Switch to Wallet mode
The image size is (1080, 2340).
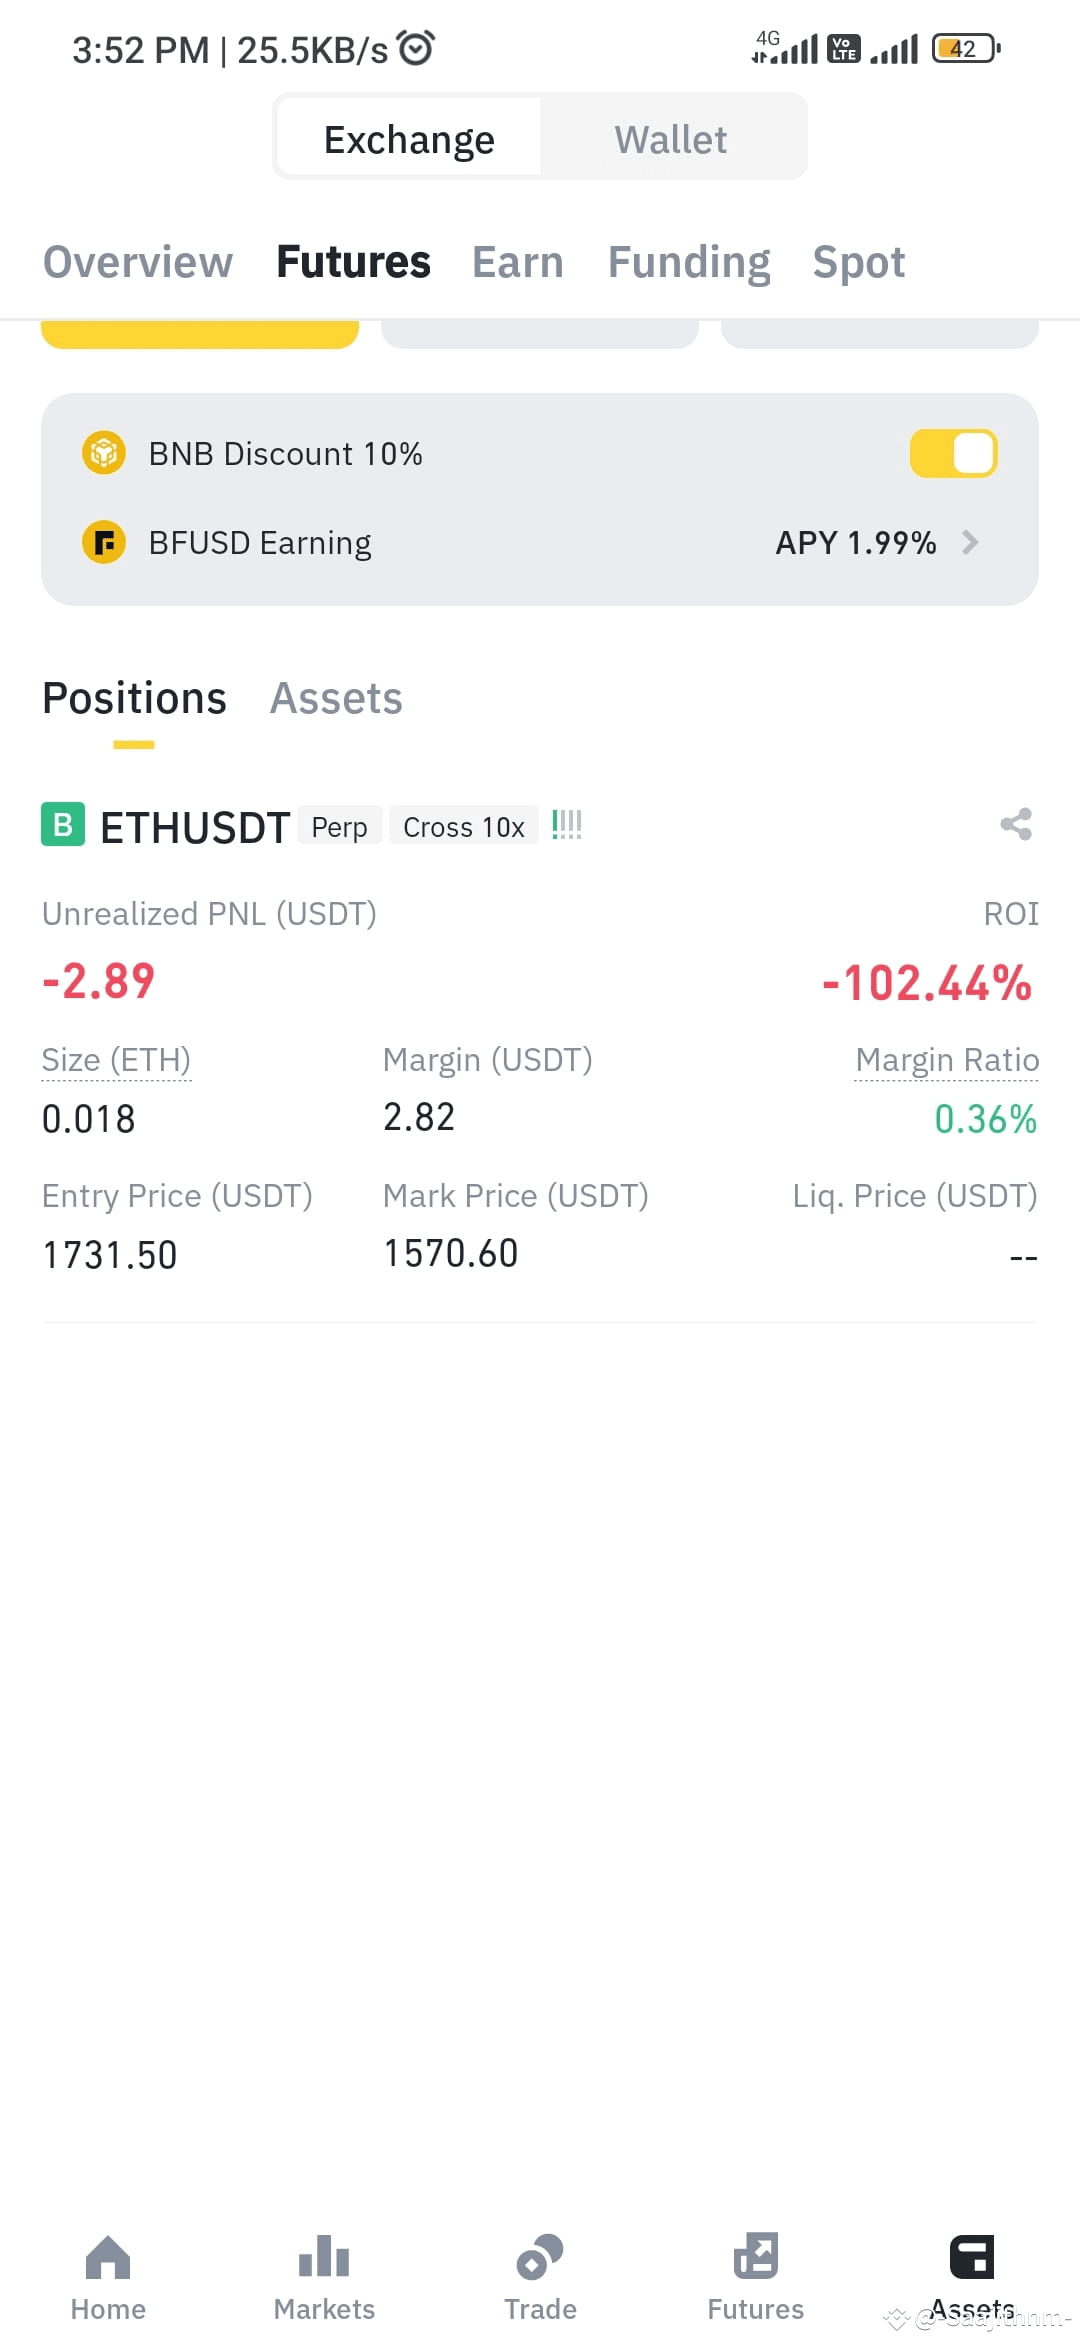tap(671, 138)
